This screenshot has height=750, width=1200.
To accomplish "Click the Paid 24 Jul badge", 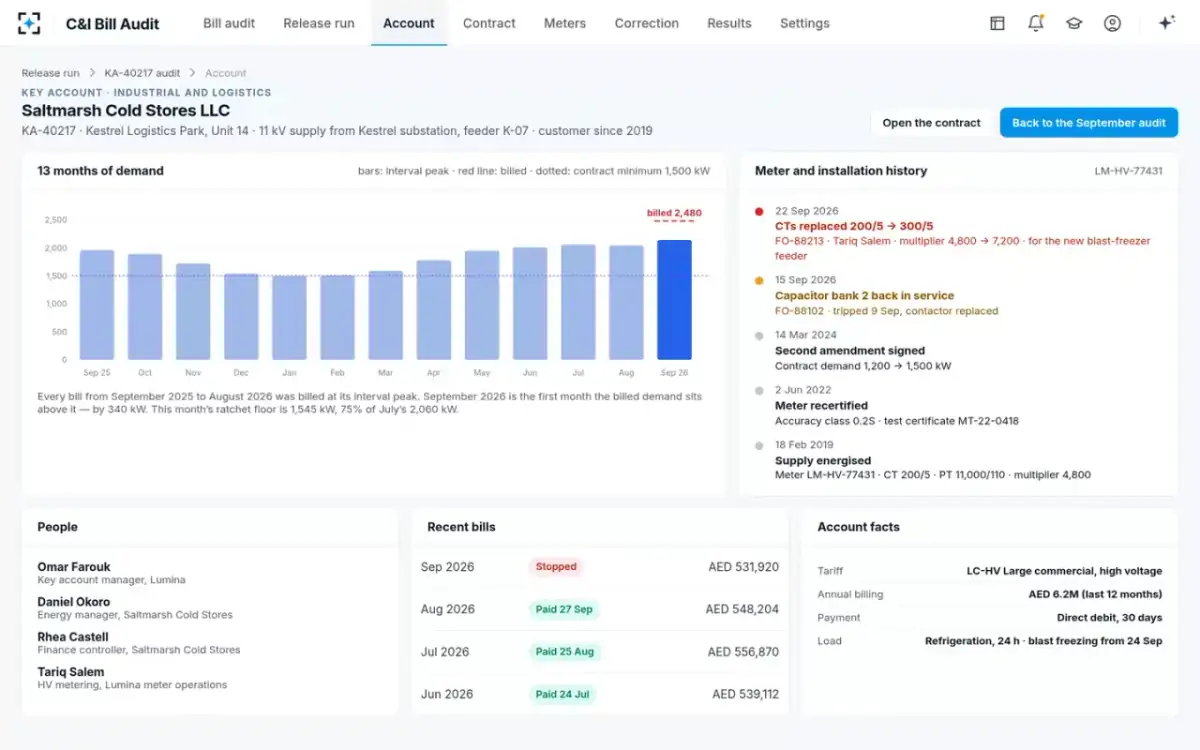I will pos(563,694).
